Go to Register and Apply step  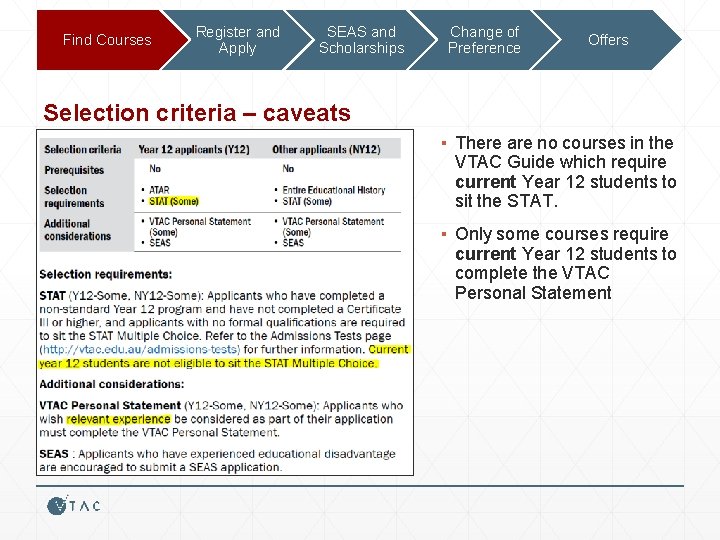coord(237,40)
